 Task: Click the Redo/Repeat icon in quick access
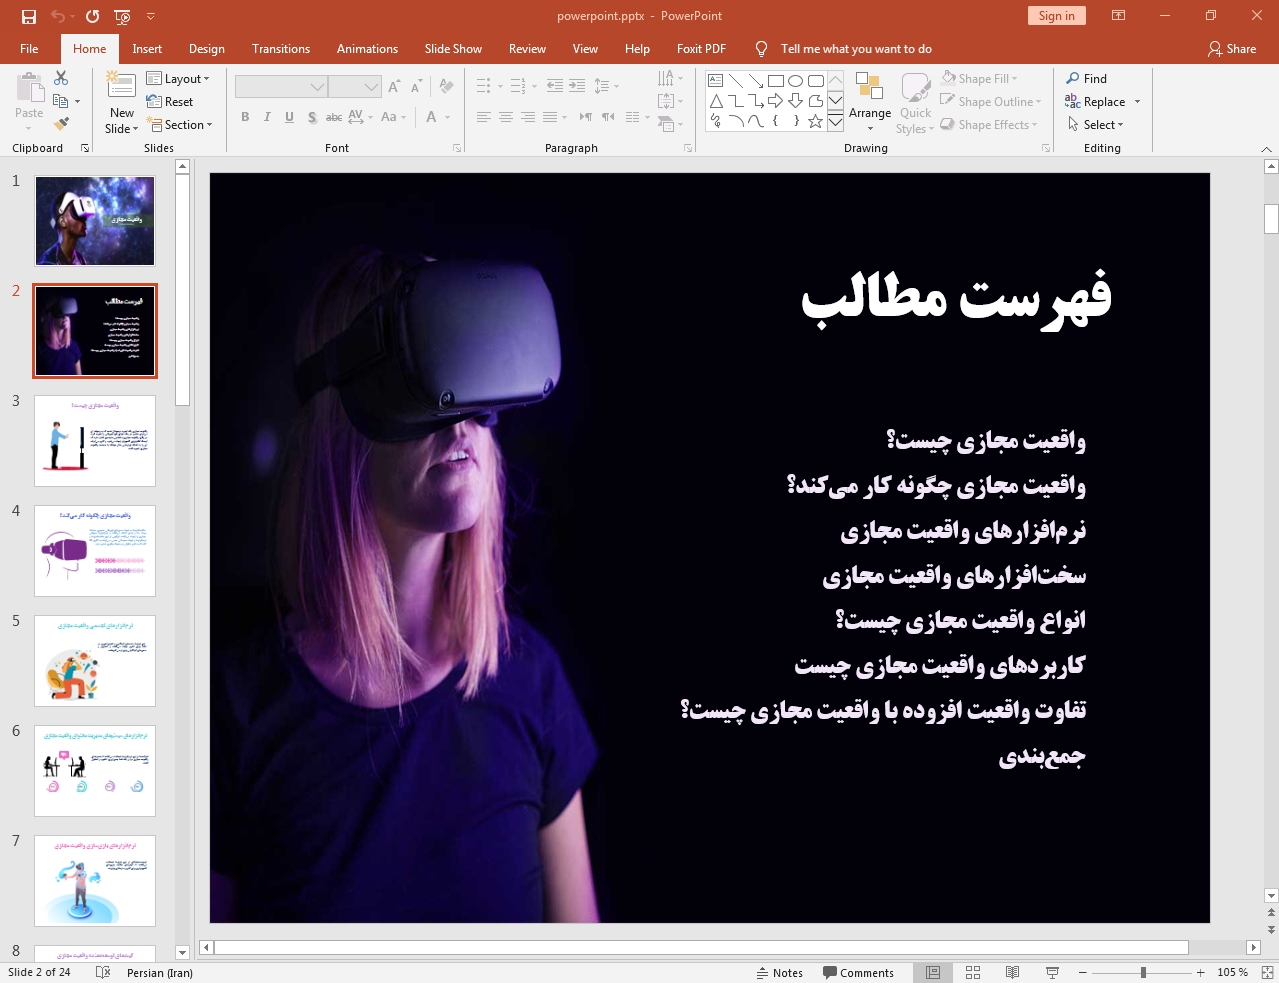(92, 16)
